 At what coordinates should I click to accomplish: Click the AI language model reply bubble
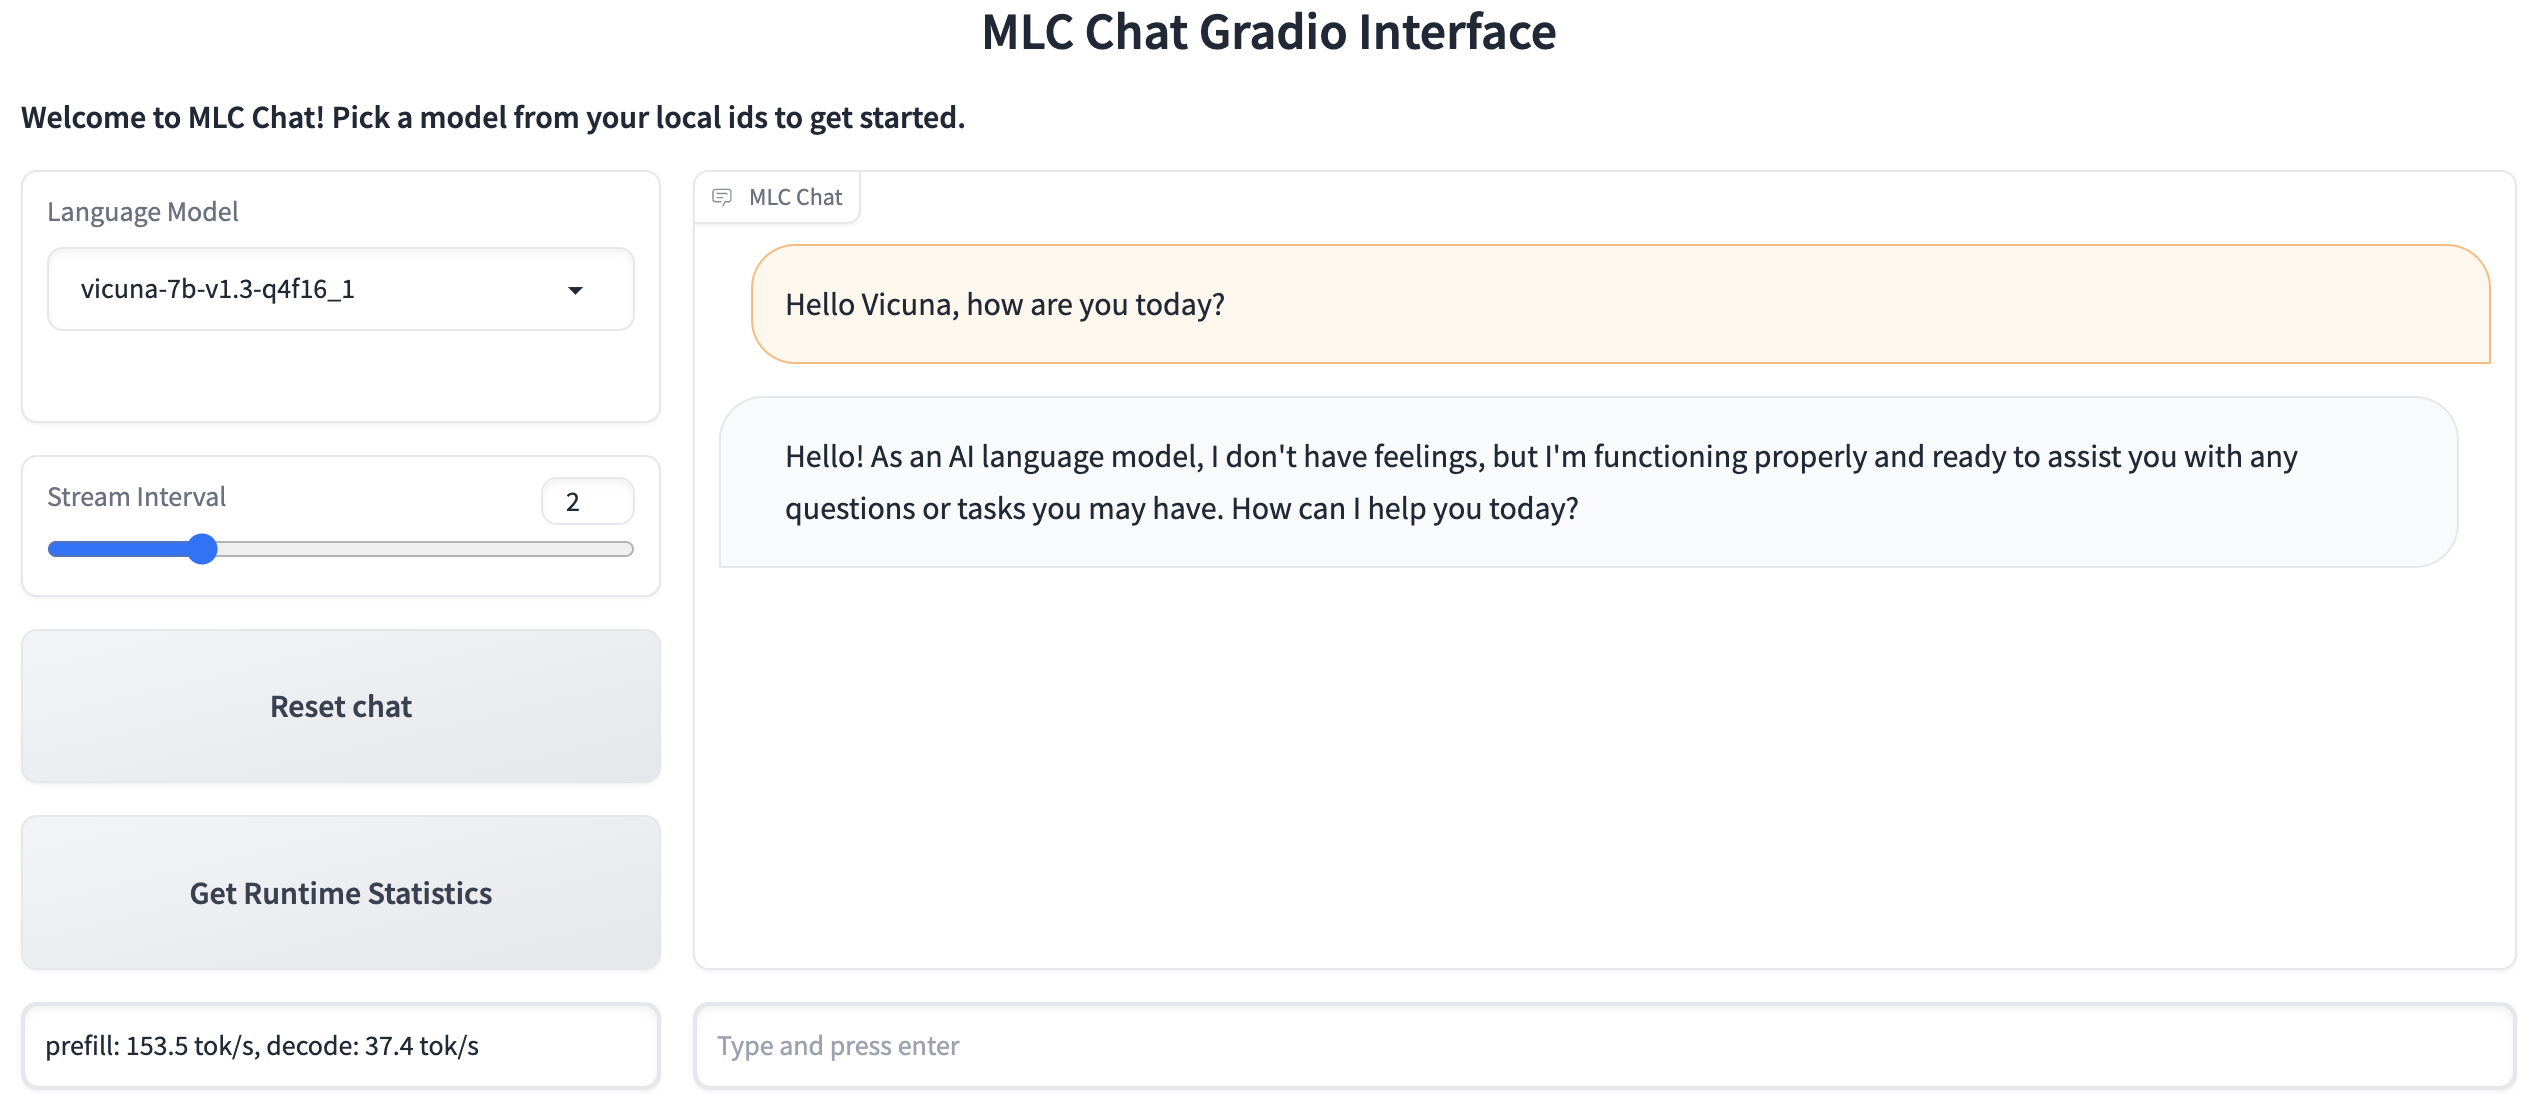point(1588,482)
